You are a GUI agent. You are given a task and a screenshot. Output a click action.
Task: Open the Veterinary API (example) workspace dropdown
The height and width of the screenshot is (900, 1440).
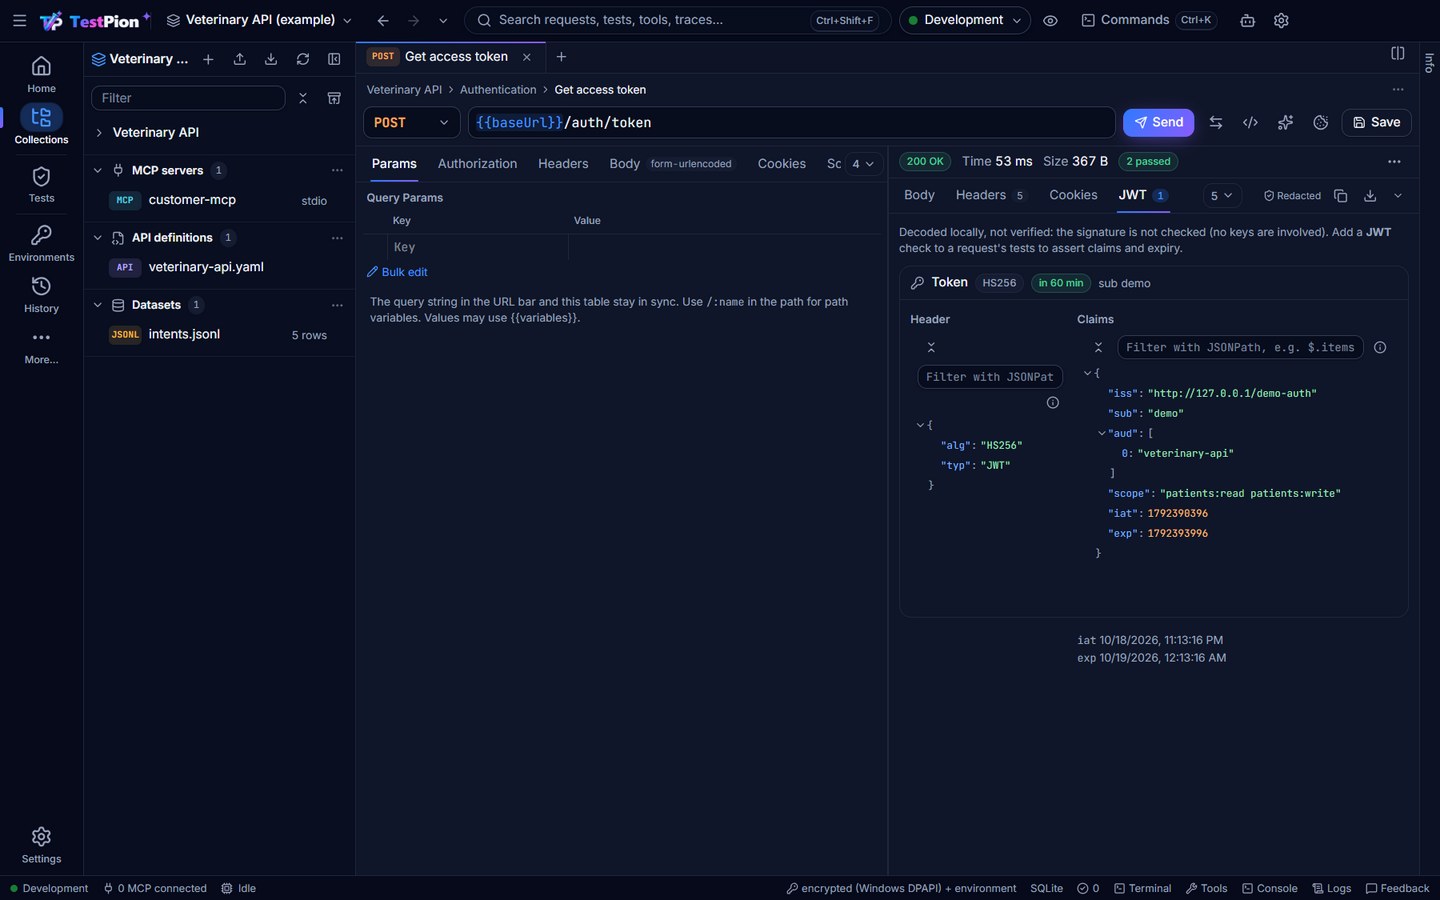259,20
